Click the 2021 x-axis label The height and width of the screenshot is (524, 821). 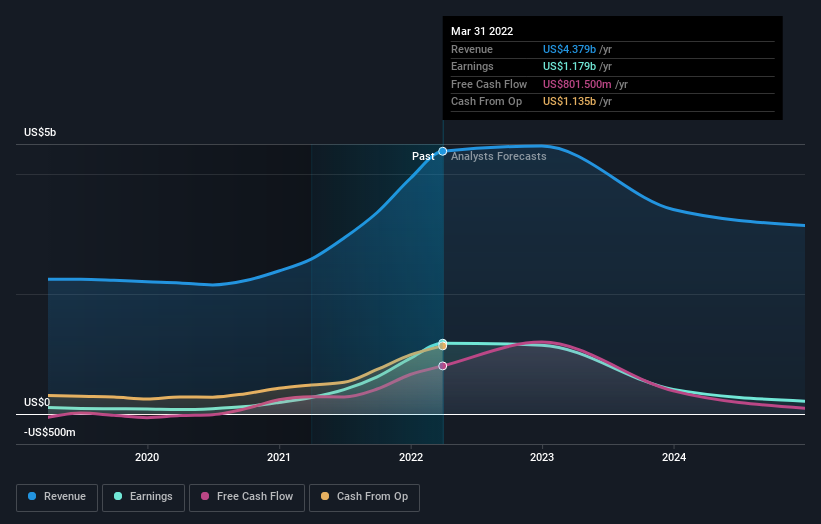tap(279, 457)
